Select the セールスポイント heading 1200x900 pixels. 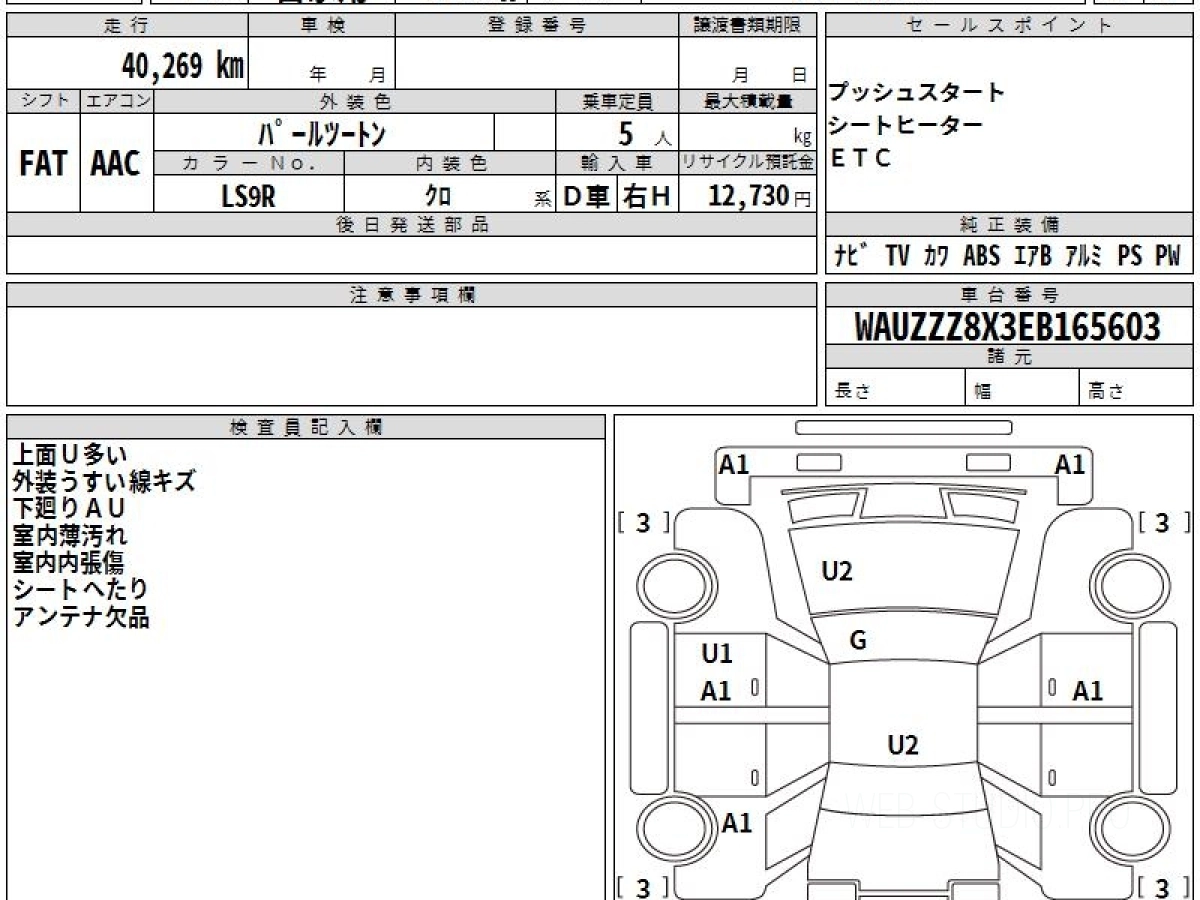[1009, 26]
